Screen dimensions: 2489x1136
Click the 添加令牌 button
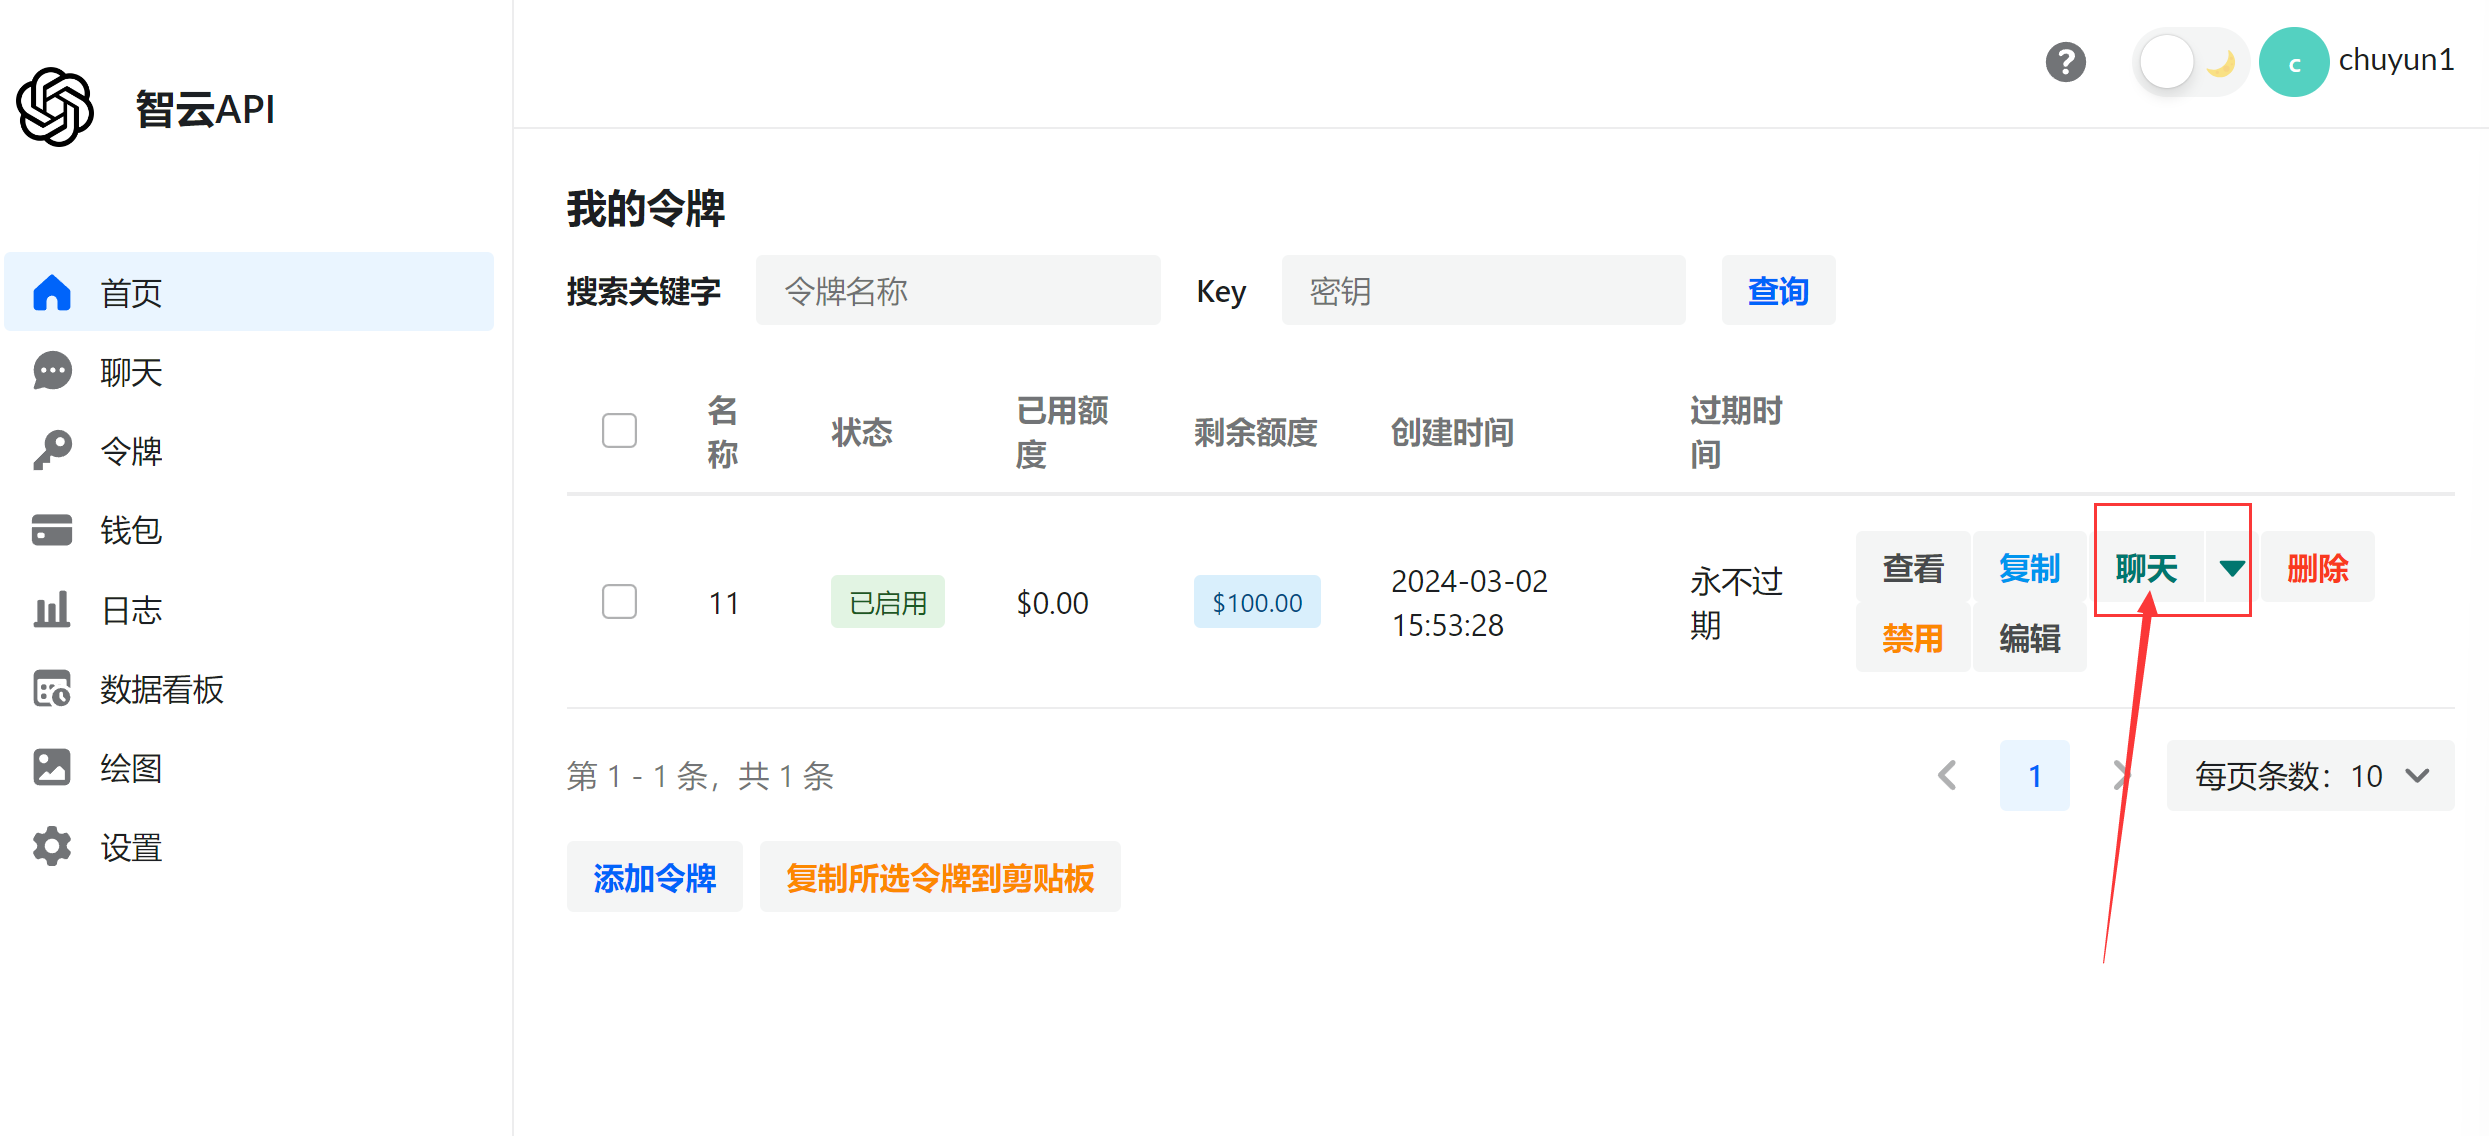coord(654,877)
